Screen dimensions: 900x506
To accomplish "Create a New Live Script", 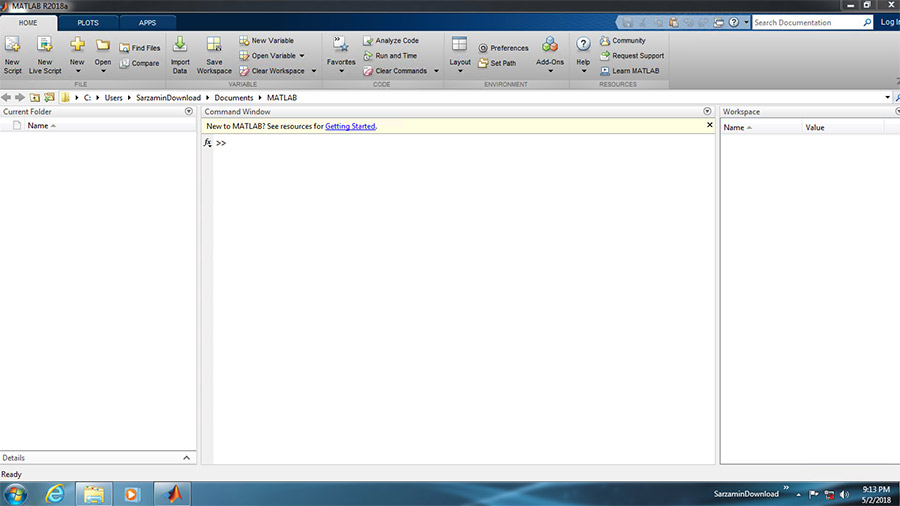I will click(x=45, y=55).
